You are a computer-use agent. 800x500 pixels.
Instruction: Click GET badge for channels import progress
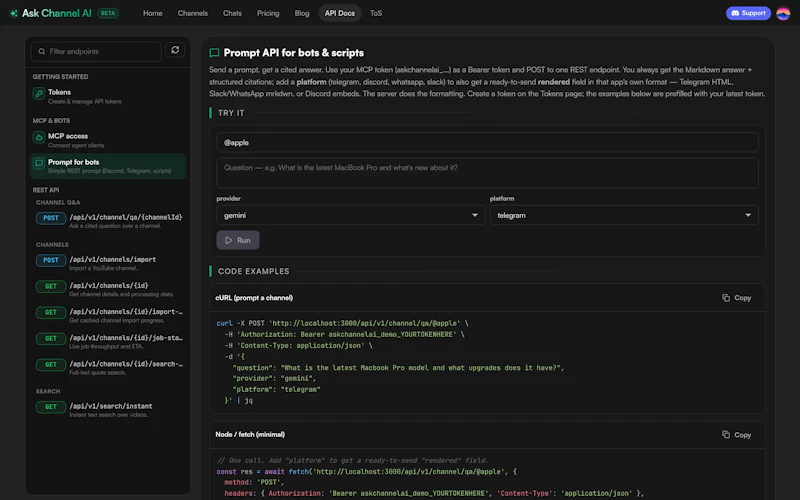[x=51, y=313]
